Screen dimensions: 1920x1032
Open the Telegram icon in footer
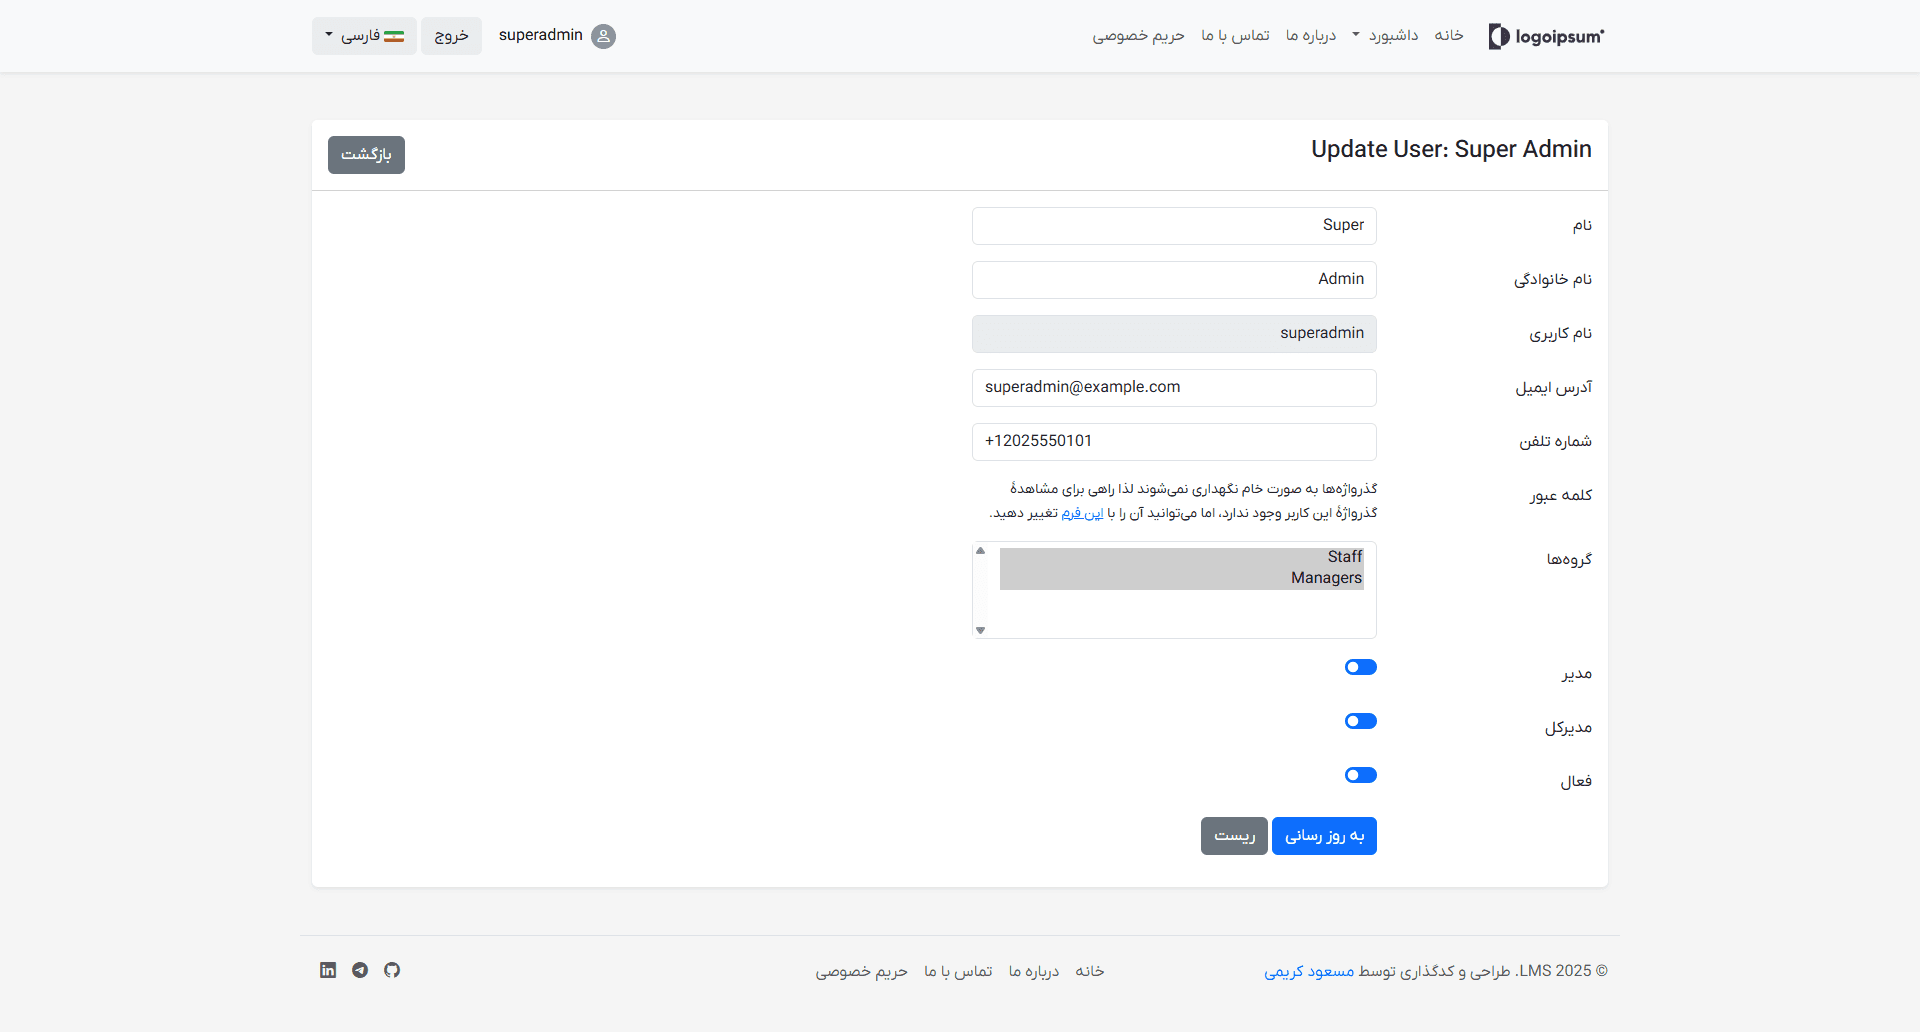pos(360,970)
